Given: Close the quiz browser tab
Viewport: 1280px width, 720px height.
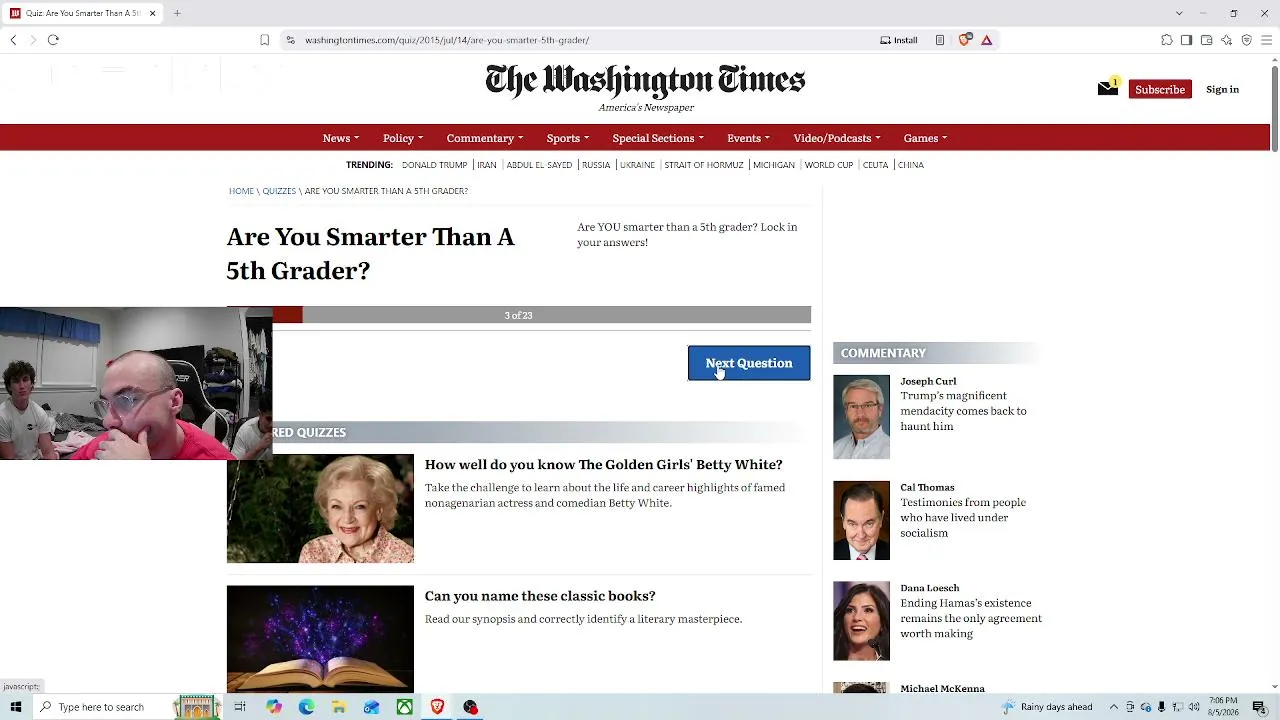Looking at the screenshot, I should pos(152,13).
